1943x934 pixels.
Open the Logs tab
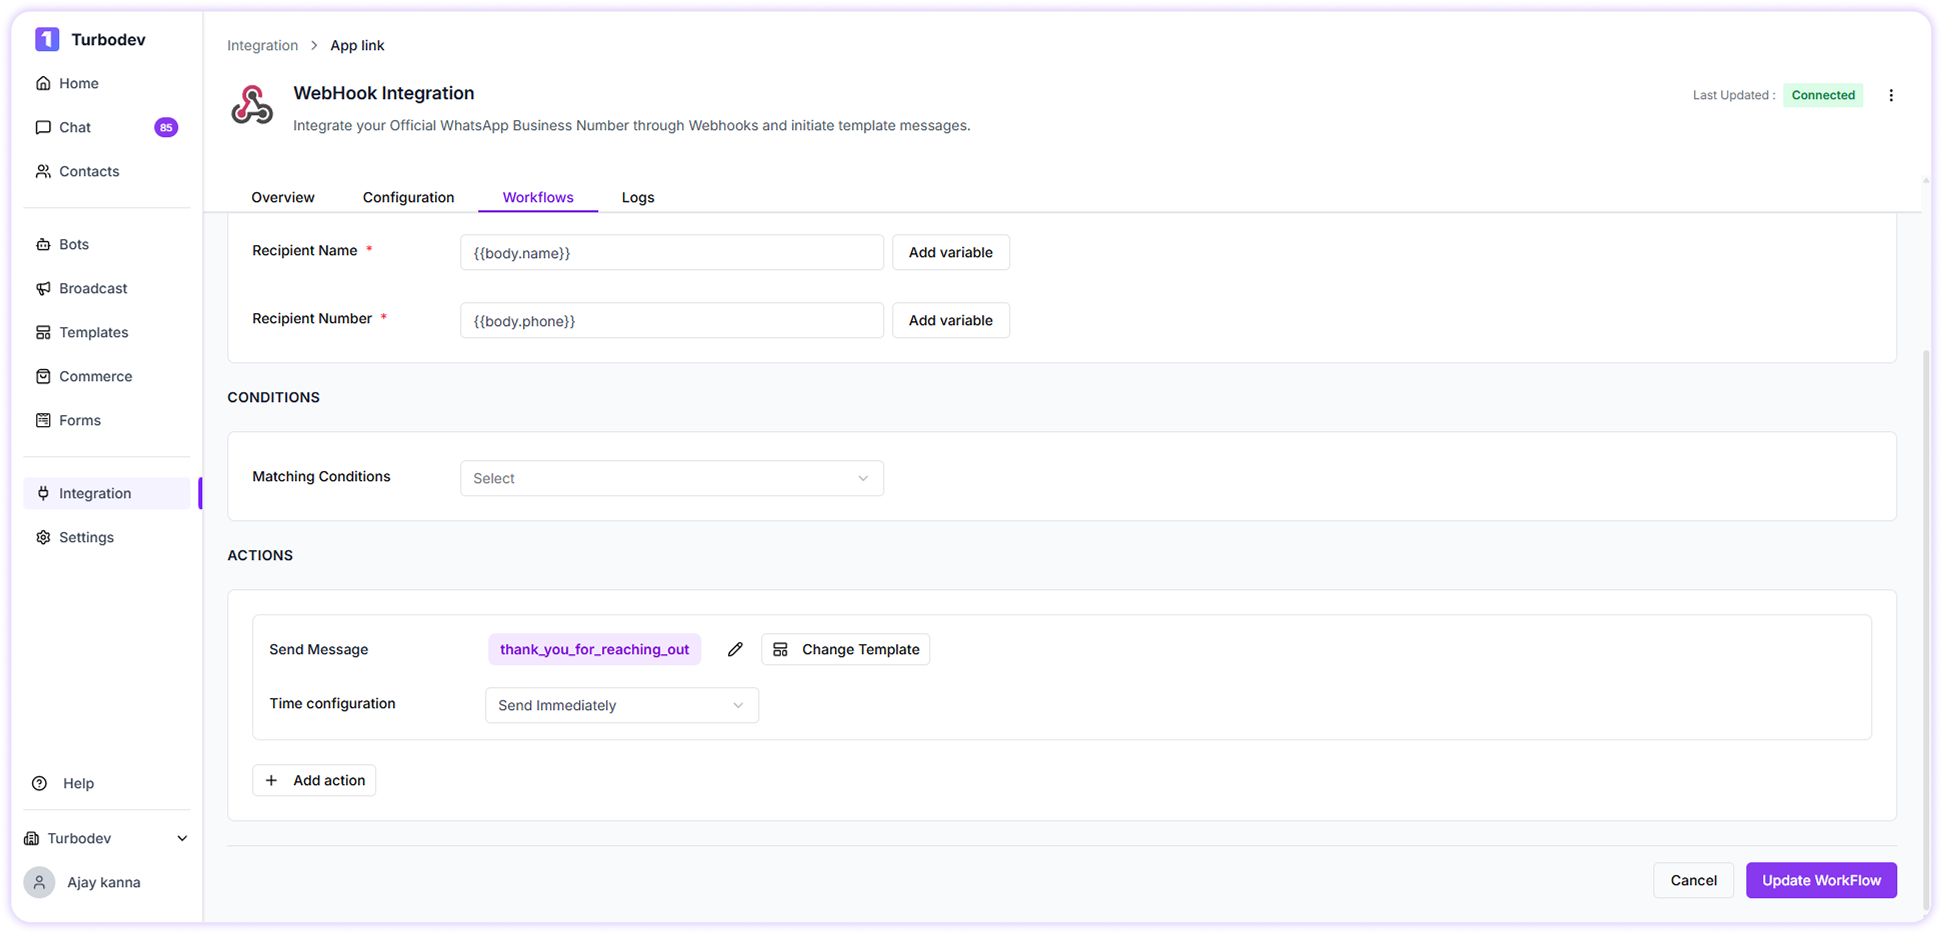click(637, 197)
